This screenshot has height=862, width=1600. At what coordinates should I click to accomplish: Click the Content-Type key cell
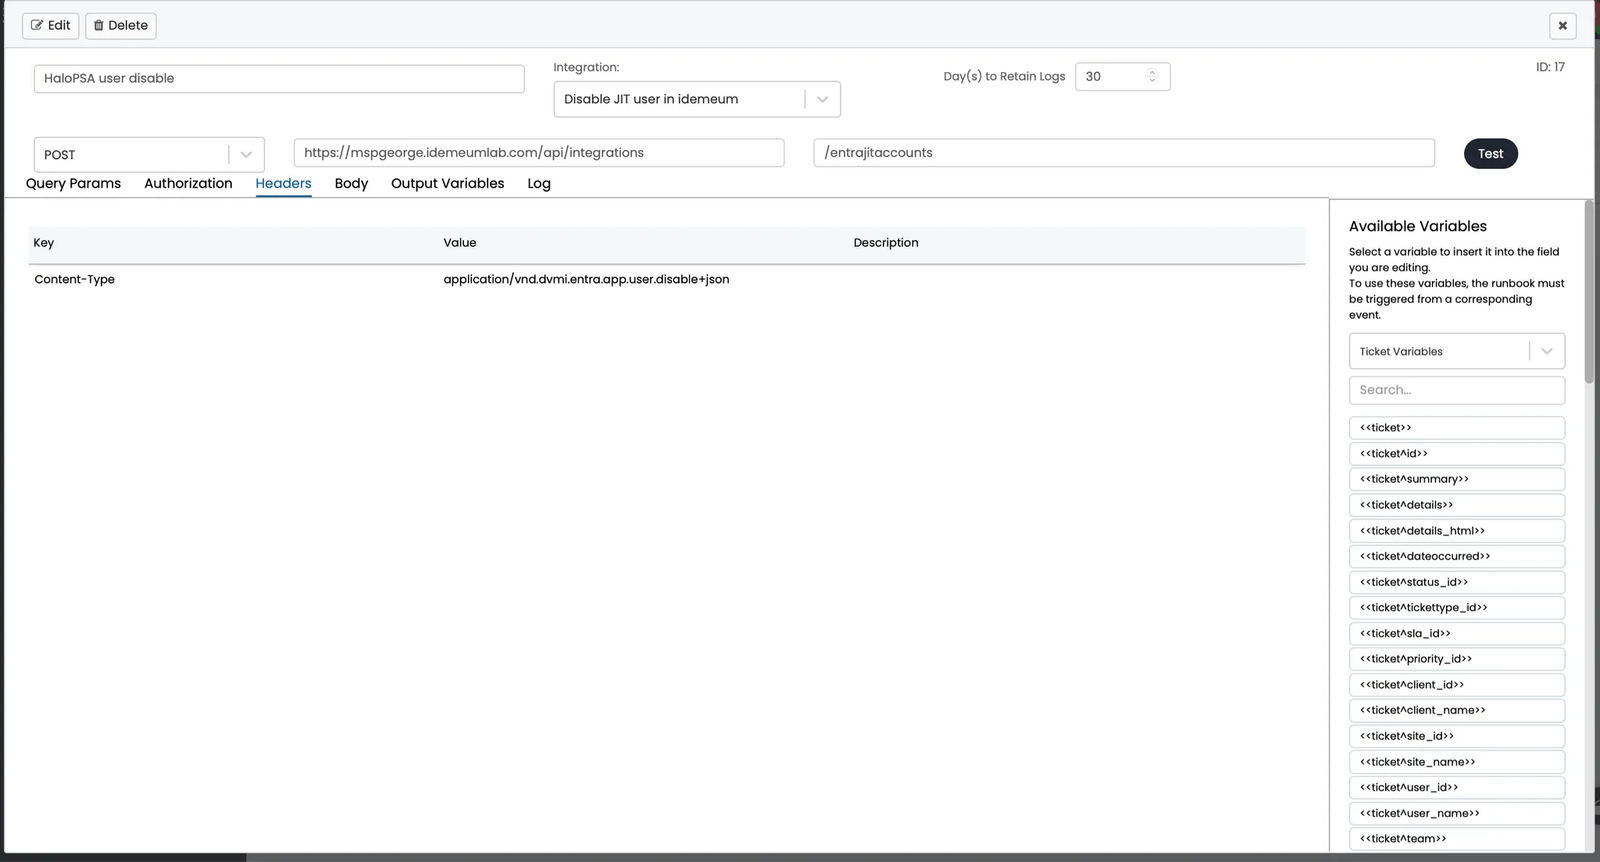point(75,279)
